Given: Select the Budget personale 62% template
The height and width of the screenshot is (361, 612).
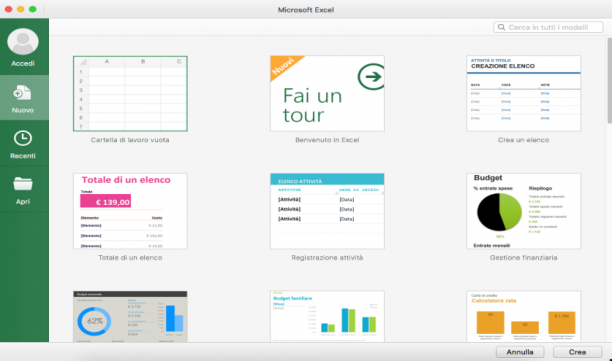Looking at the screenshot, I should pos(130,317).
